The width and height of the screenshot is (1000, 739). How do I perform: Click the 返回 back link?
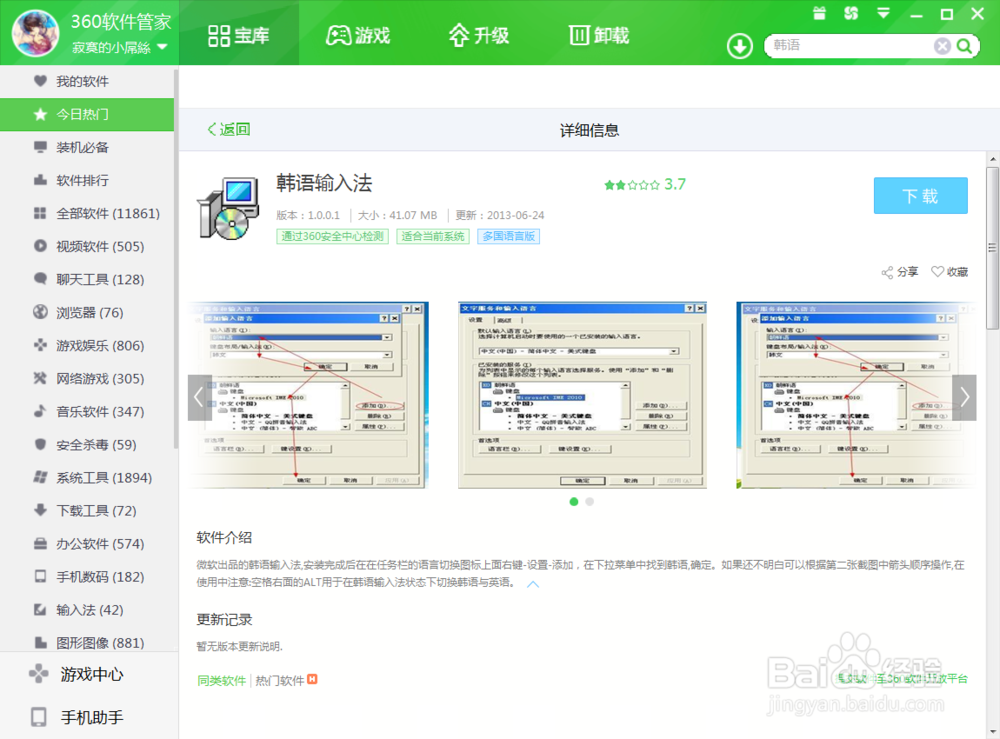pos(229,129)
